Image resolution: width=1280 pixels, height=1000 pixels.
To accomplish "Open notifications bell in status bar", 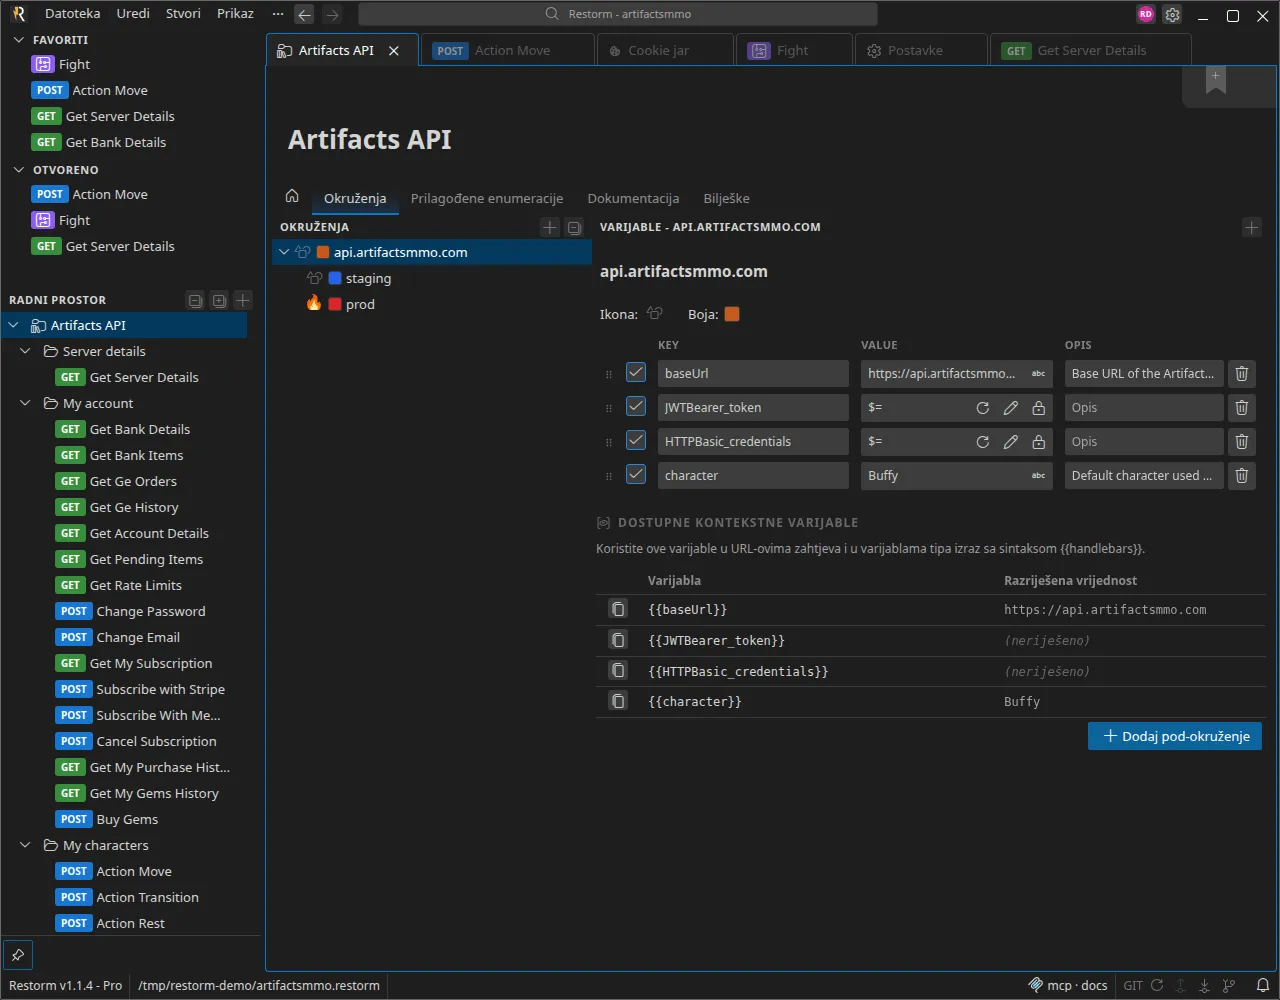I will (1262, 985).
